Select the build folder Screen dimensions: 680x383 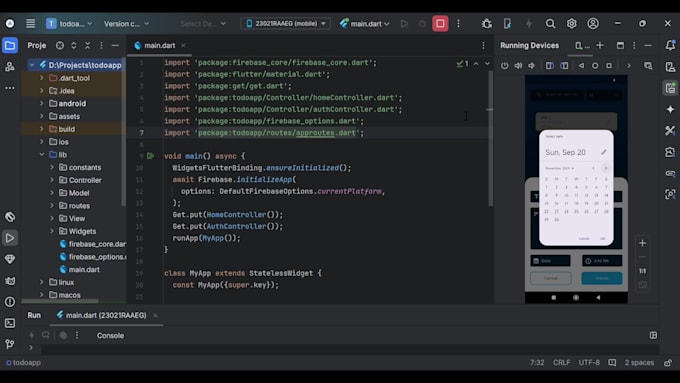tap(66, 129)
